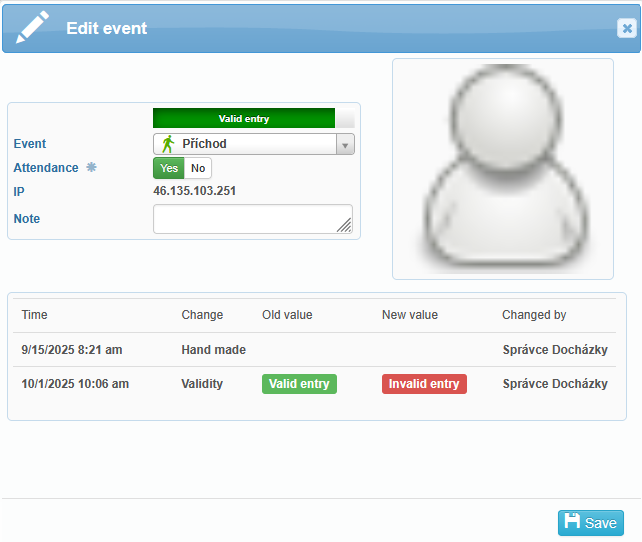Viewport: 642px width, 542px height.
Task: Click the green walking person Příchod icon
Action: pos(168,144)
